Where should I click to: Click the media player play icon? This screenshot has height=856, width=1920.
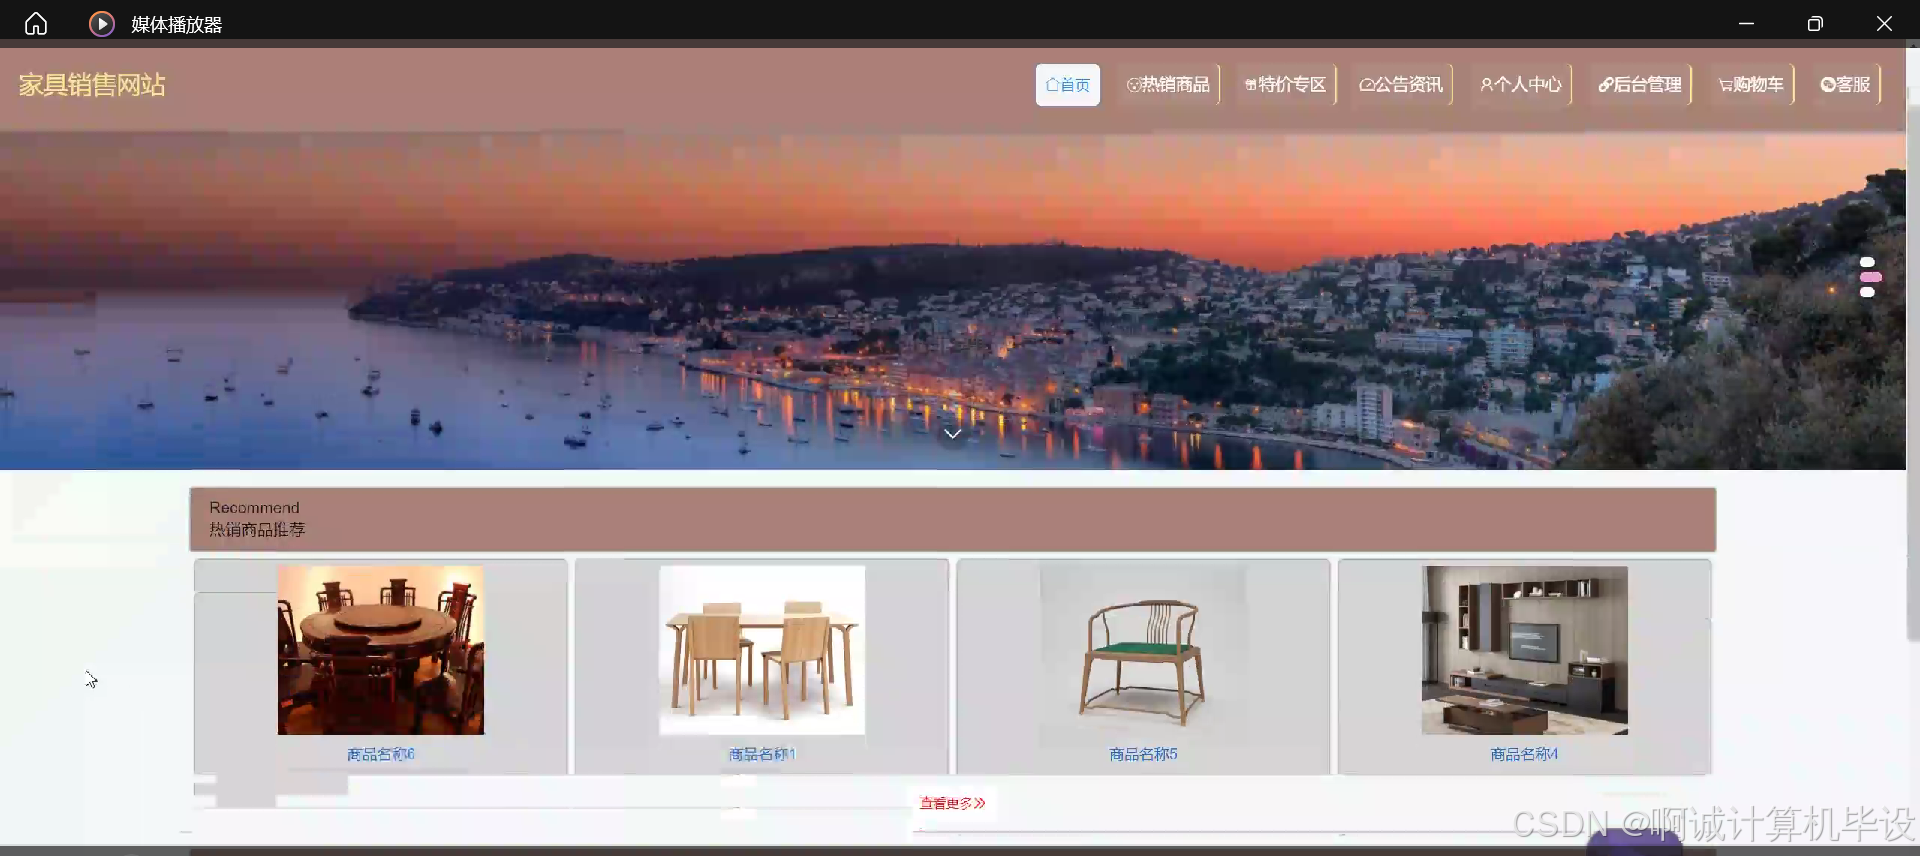[101, 23]
